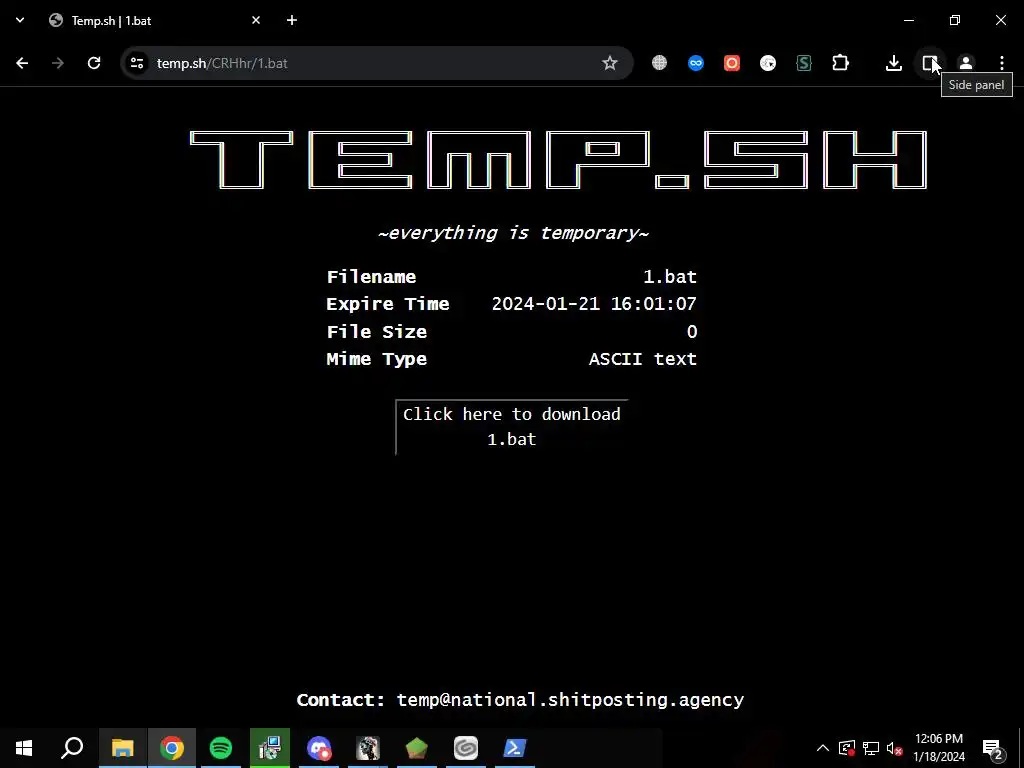Open the gray spiral app in taskbar

tap(466, 748)
